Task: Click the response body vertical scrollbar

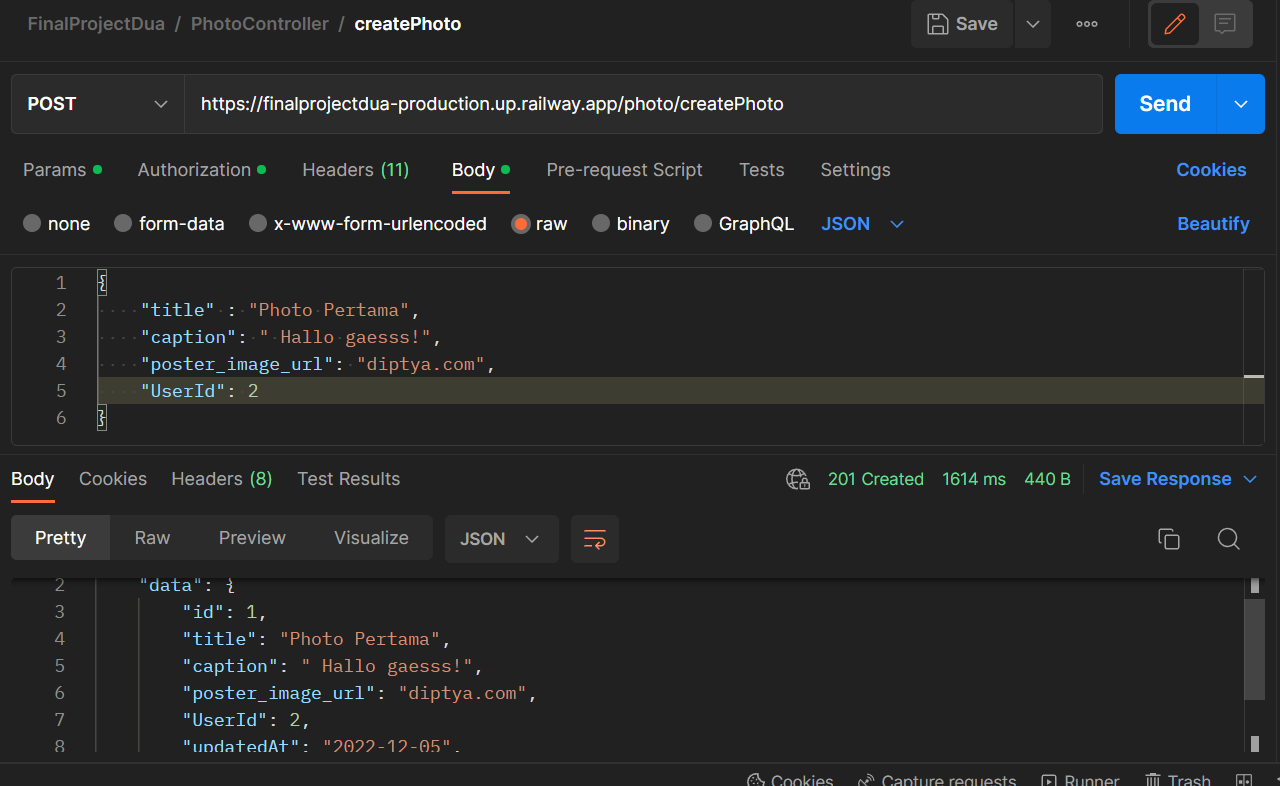Action: [1254, 650]
